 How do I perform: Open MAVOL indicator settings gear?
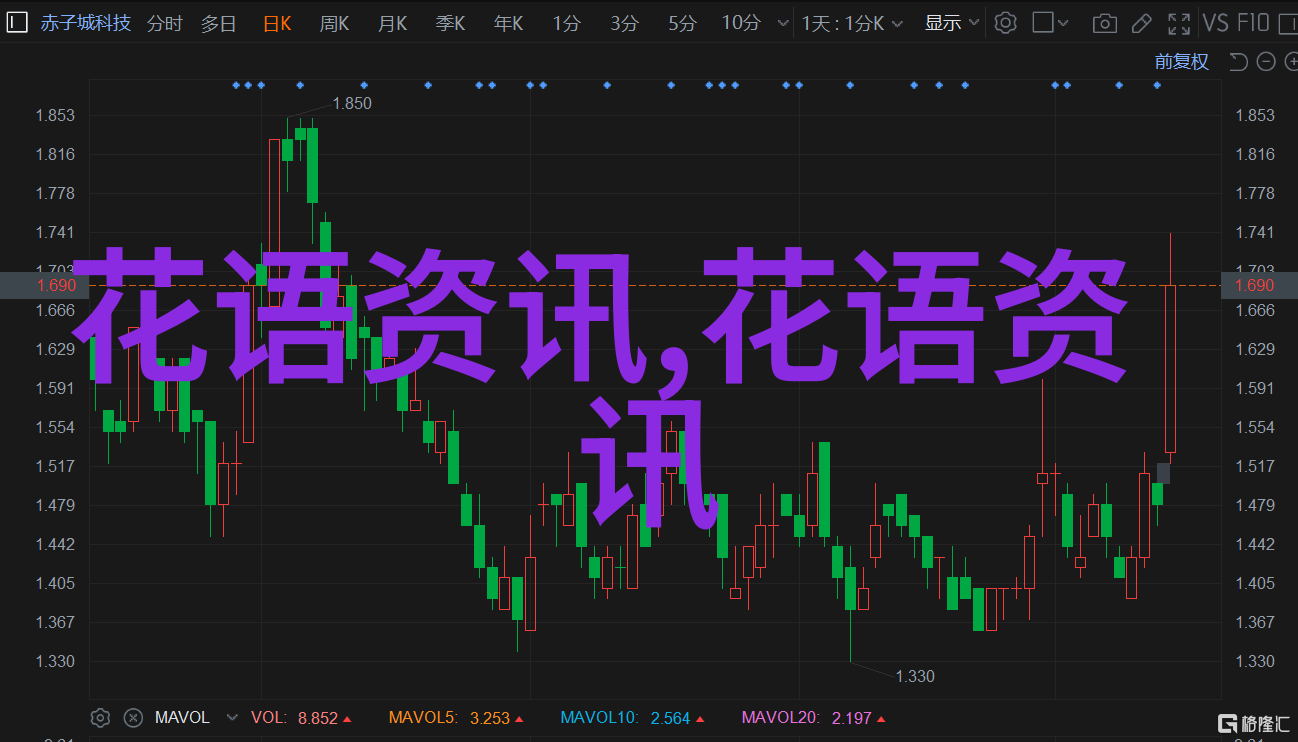(100, 717)
